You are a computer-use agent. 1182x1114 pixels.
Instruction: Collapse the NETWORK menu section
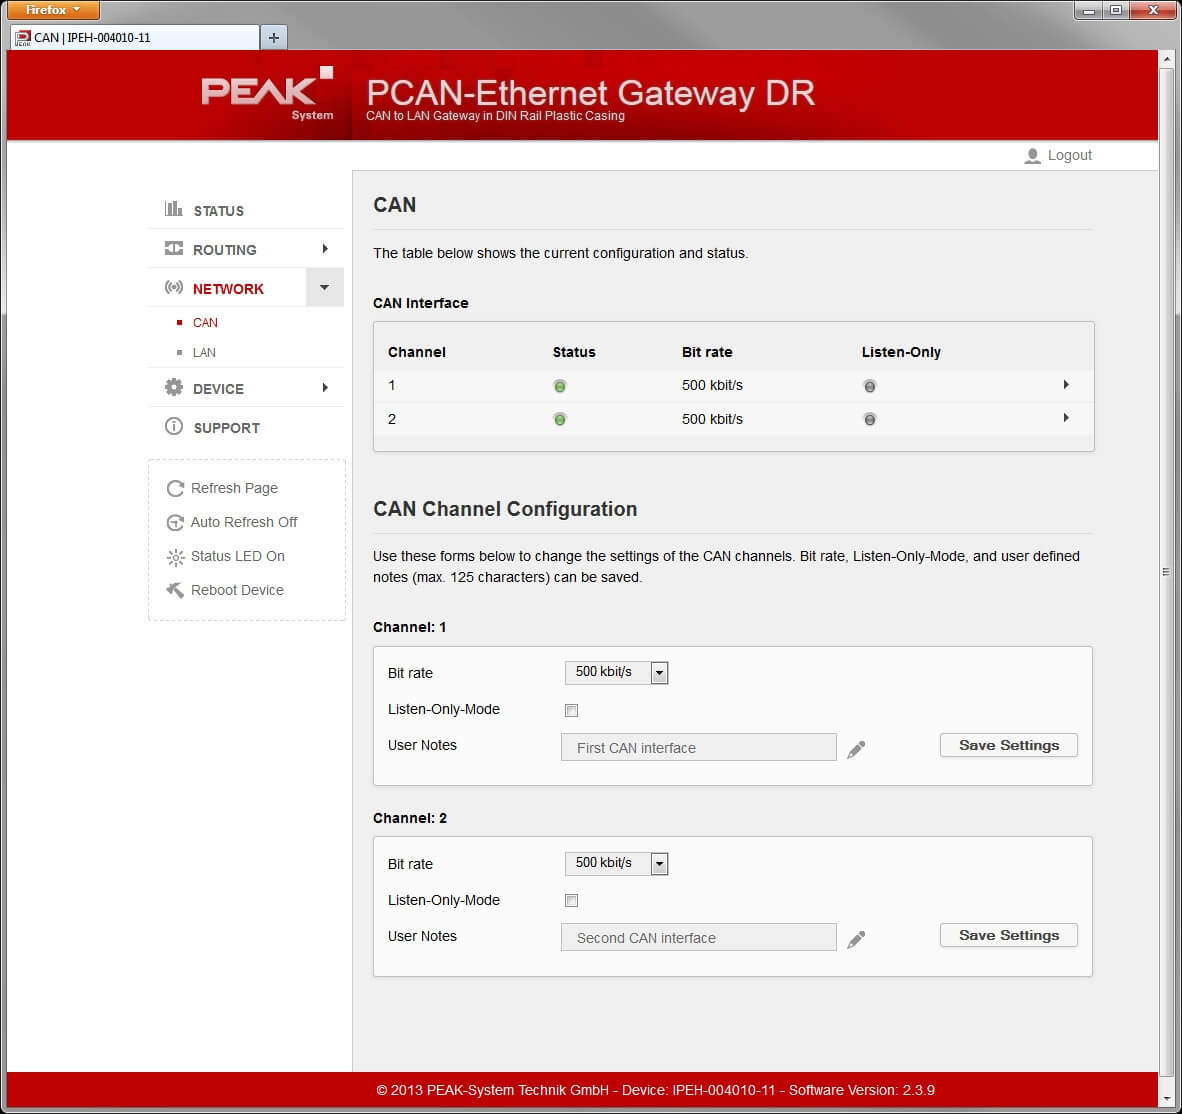(324, 287)
